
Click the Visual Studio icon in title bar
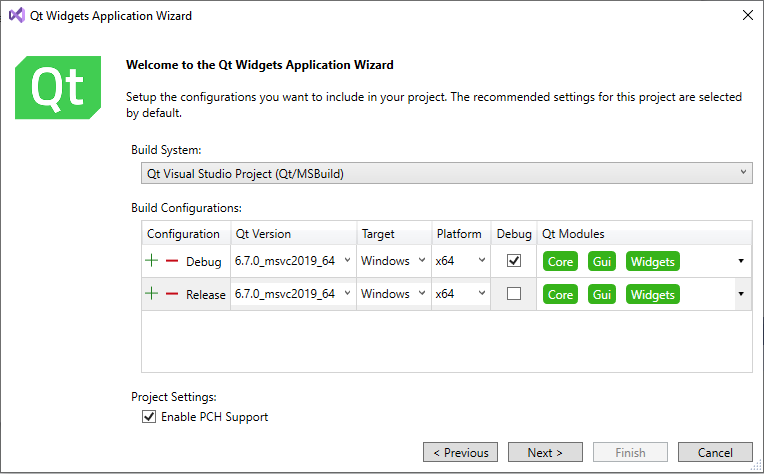(17, 16)
